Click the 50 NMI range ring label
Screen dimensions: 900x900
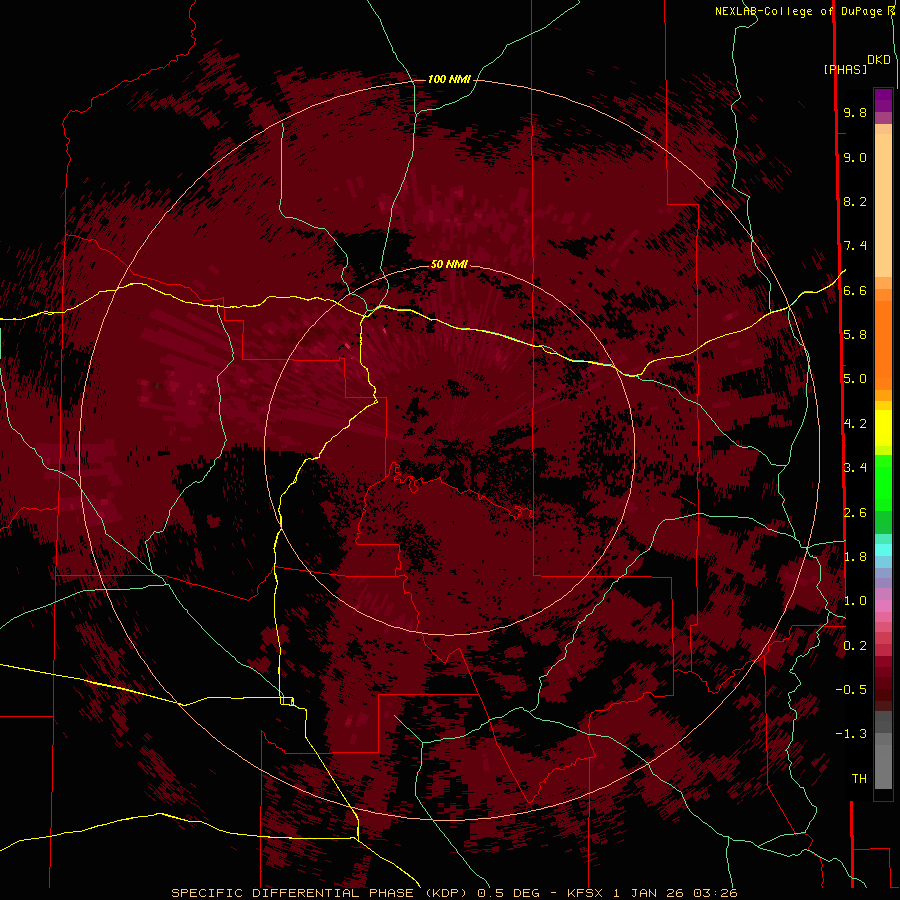(x=449, y=264)
